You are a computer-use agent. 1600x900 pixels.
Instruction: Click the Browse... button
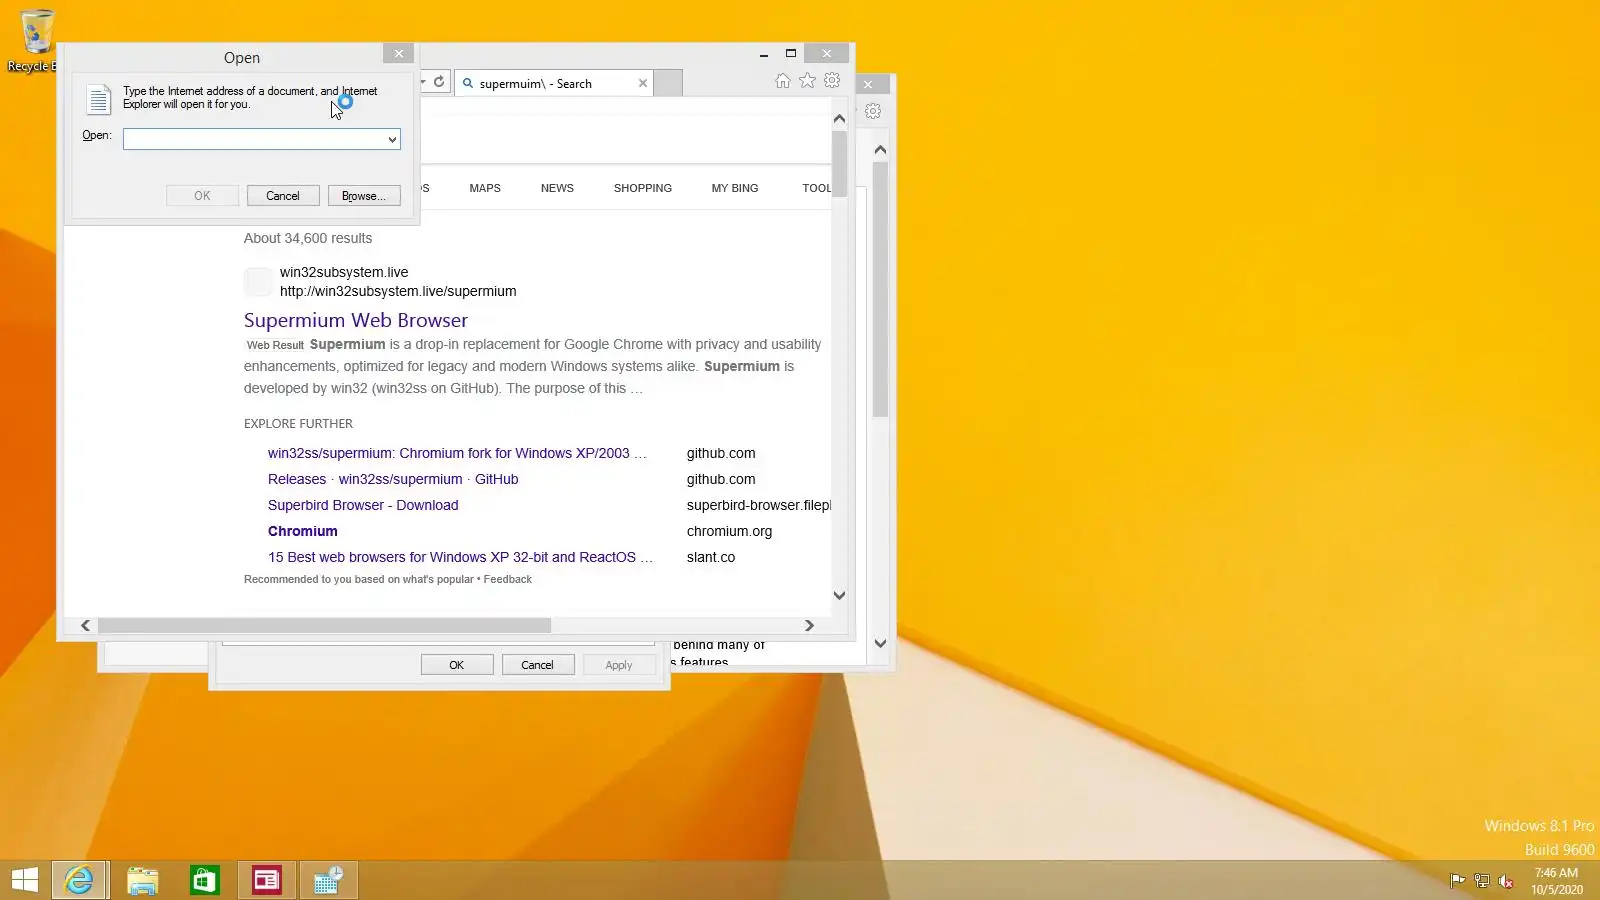(364, 196)
